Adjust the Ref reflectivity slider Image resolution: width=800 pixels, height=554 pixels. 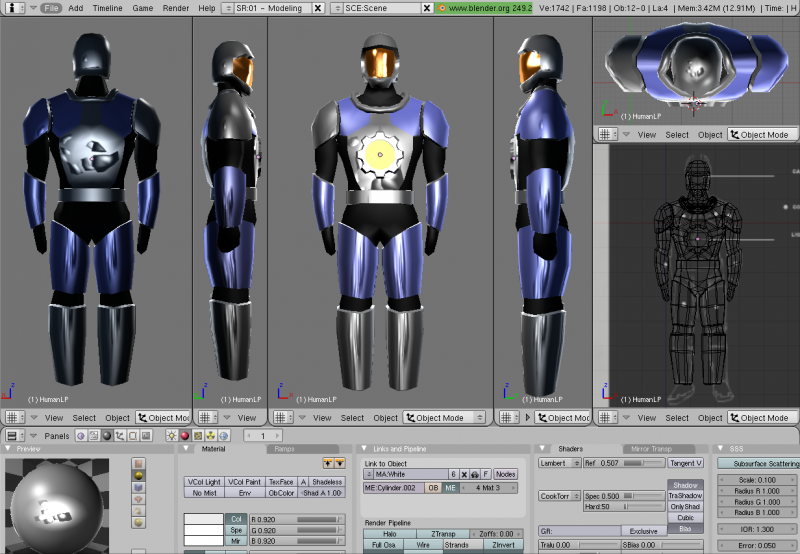pos(621,463)
